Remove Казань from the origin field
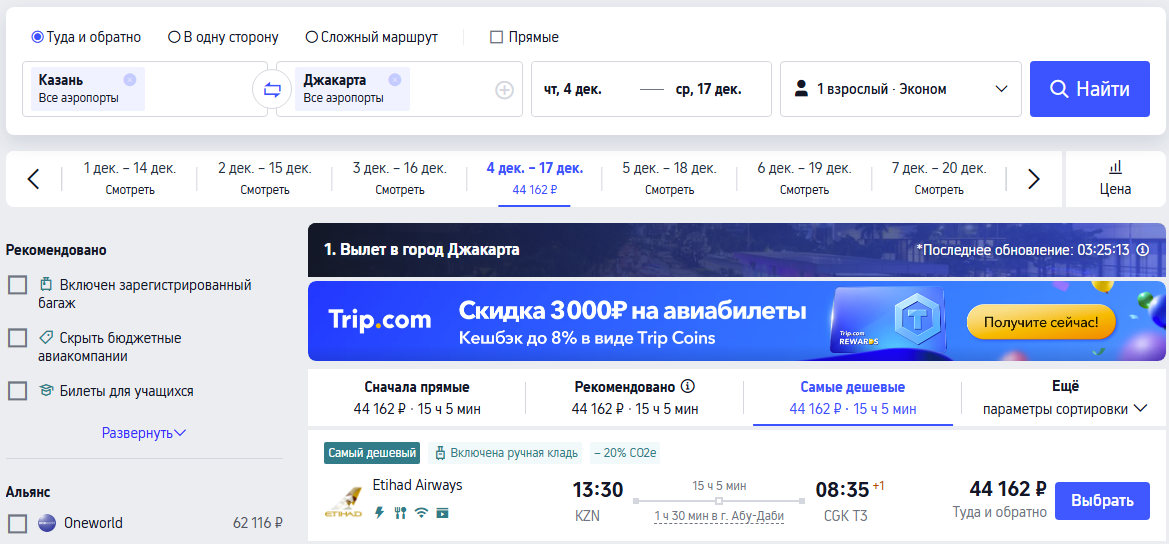The image size is (1169, 544). 130,80
